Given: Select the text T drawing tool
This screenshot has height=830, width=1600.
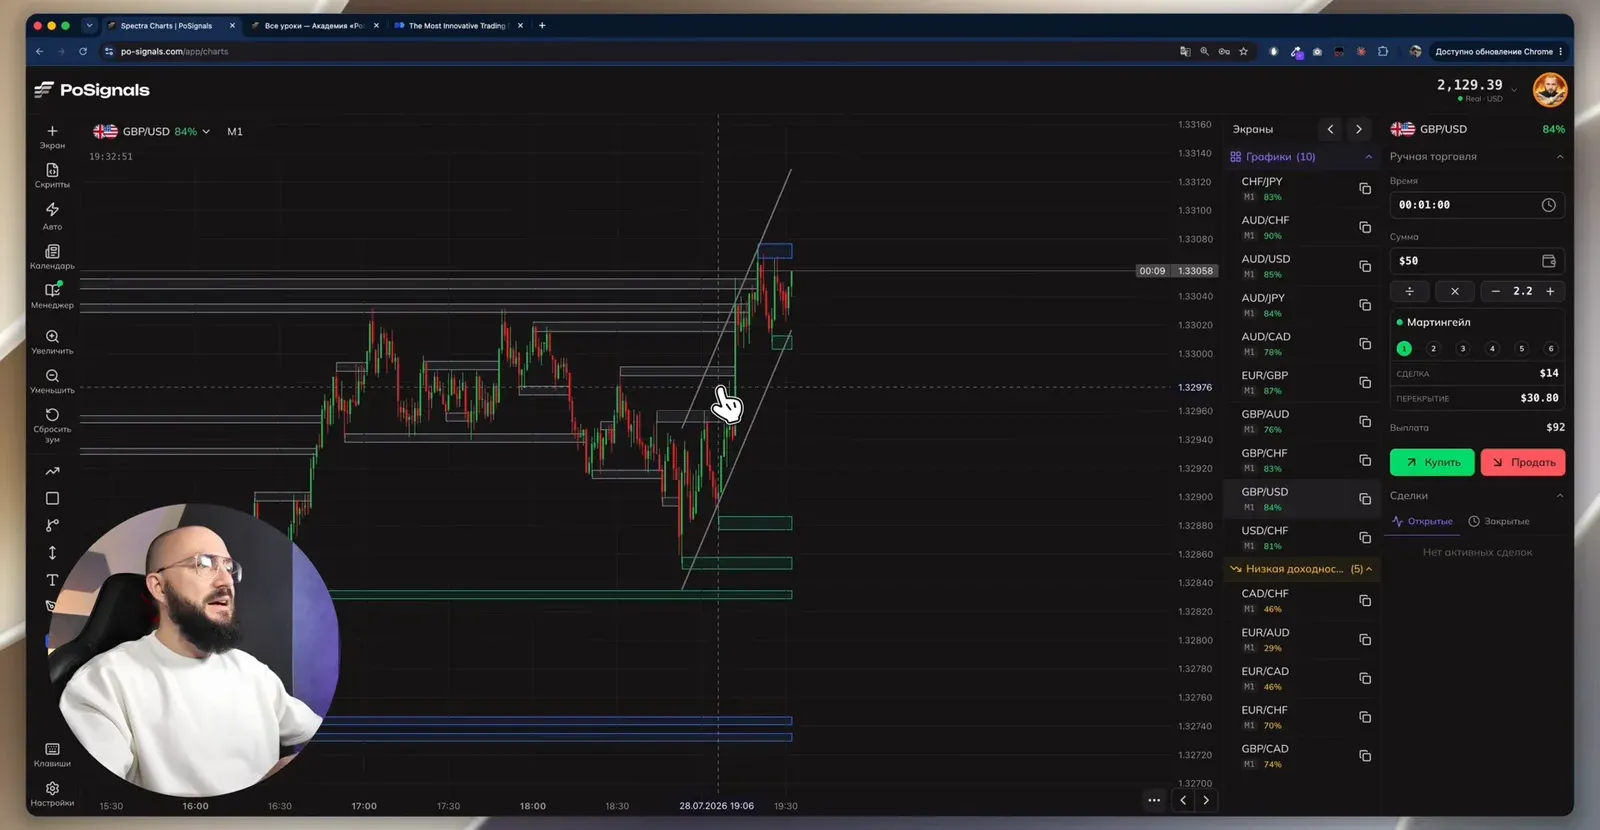Looking at the screenshot, I should [52, 580].
